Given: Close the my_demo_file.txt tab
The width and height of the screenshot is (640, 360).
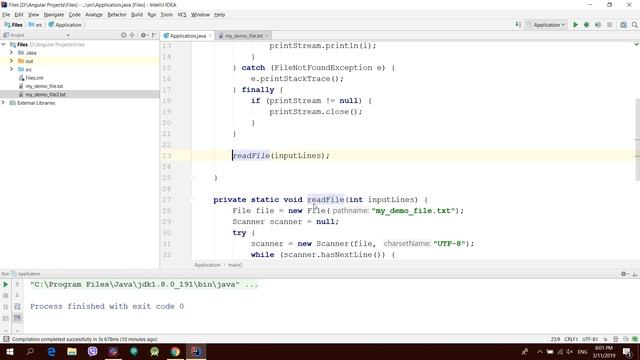Looking at the screenshot, I should (x=267, y=36).
